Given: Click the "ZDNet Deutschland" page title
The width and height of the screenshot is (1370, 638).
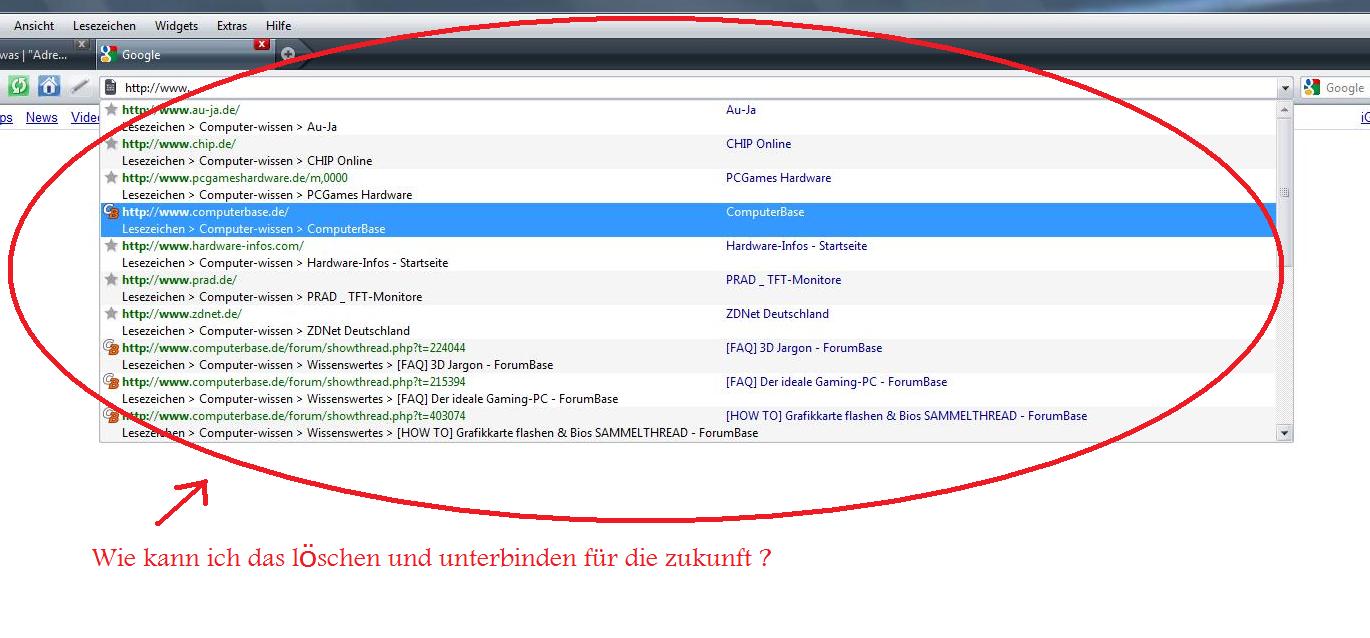Looking at the screenshot, I should (777, 314).
